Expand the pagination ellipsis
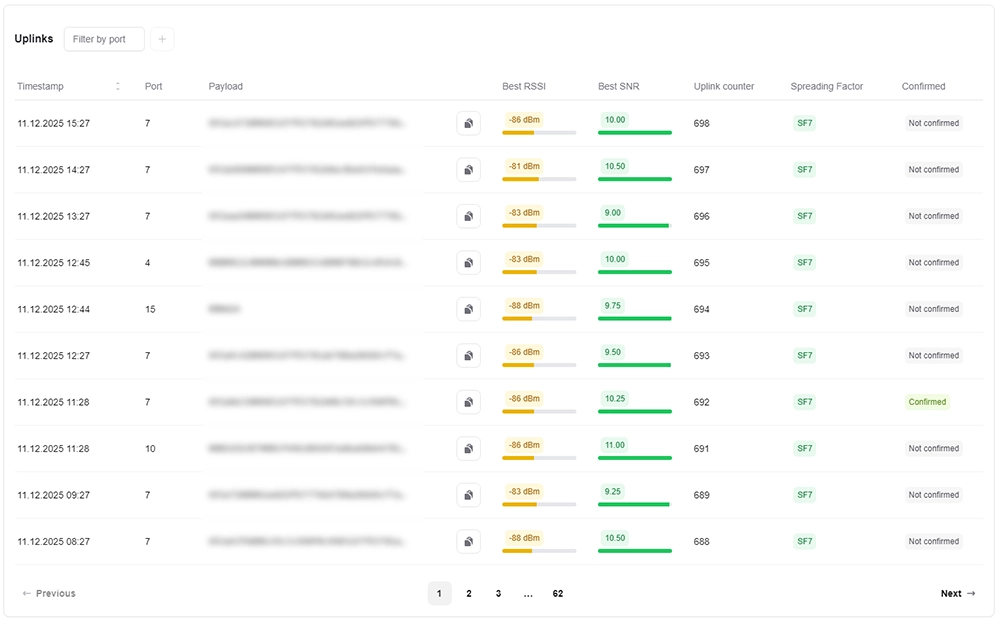 coord(528,594)
